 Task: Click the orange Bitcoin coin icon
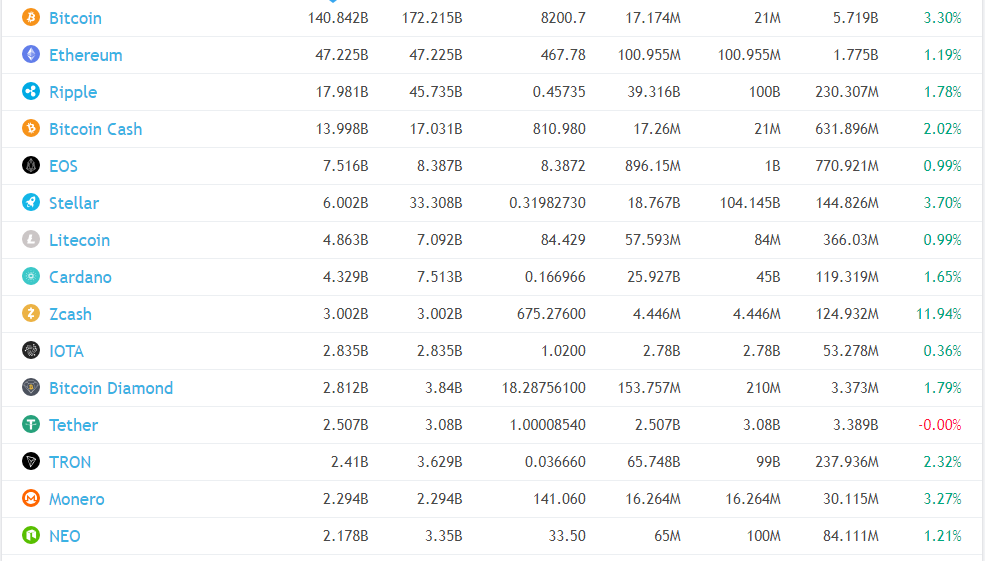click(x=31, y=18)
